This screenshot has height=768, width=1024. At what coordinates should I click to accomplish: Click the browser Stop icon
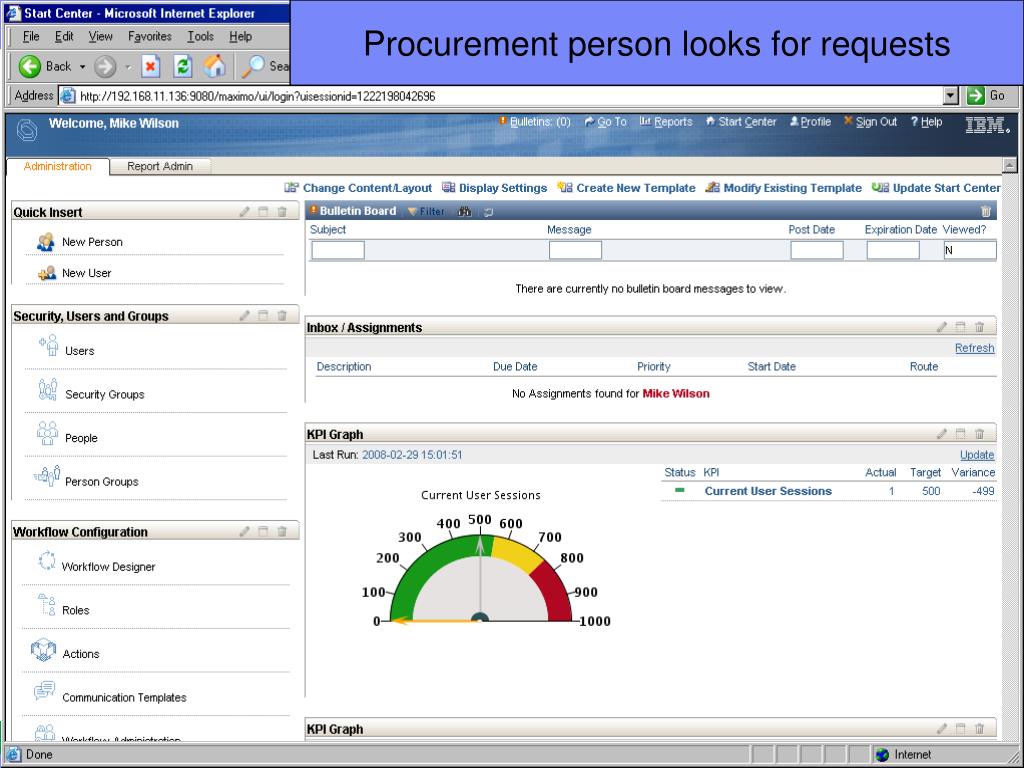pyautogui.click(x=151, y=66)
